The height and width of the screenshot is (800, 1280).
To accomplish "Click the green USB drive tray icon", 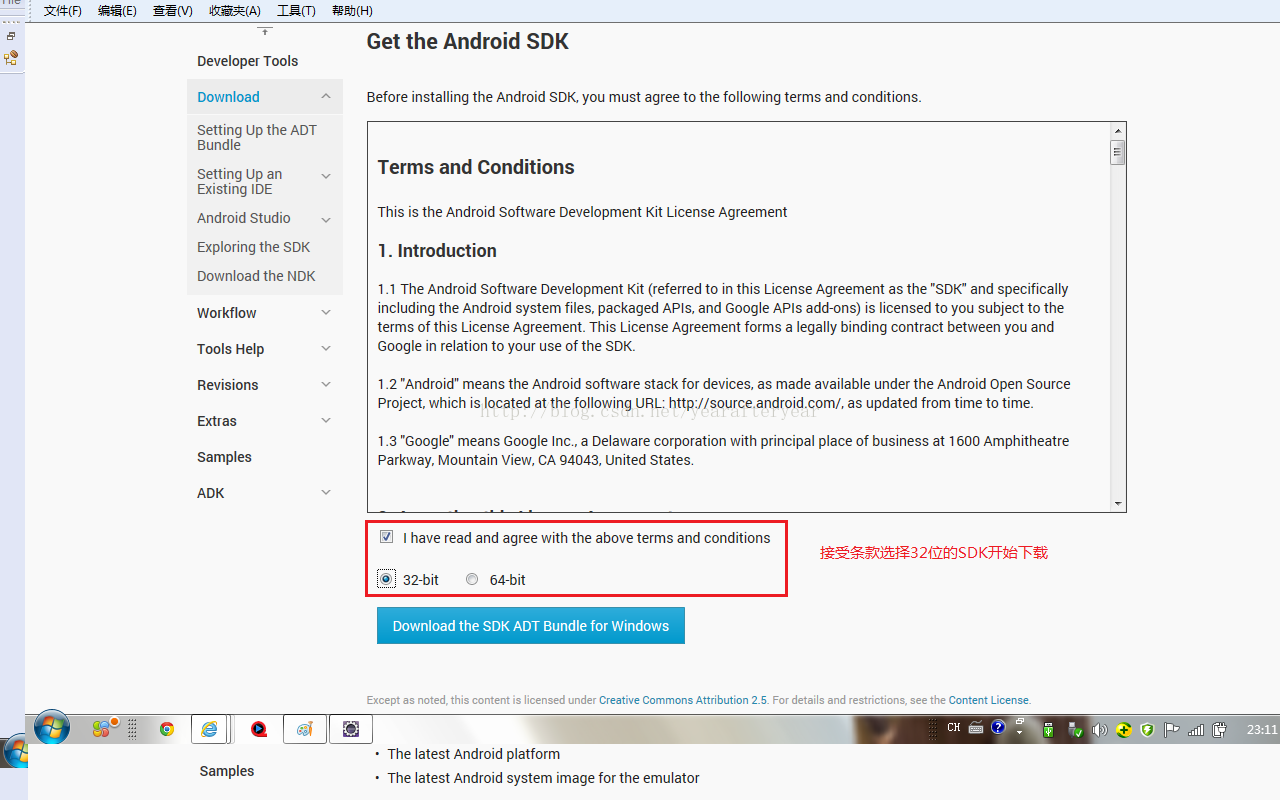I will [x=1048, y=730].
